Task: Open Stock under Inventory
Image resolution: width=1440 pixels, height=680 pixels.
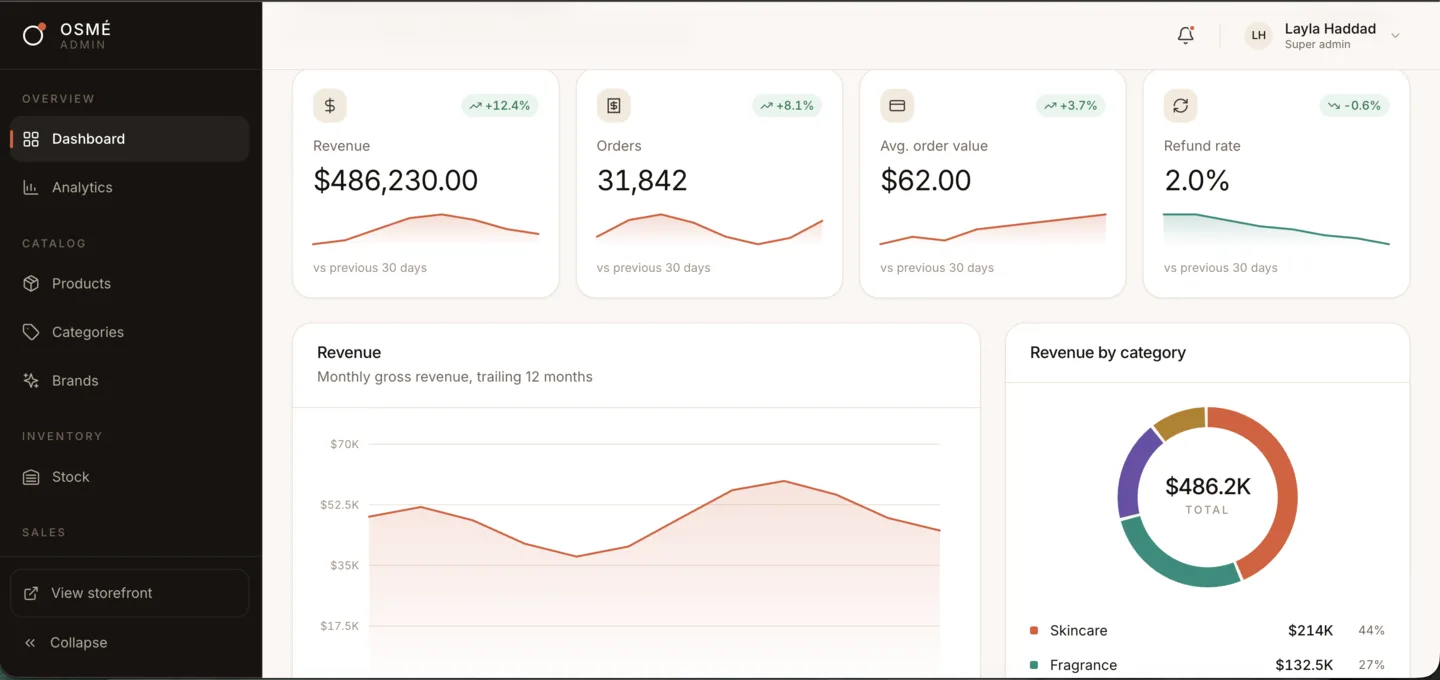Action: pyautogui.click(x=130, y=477)
